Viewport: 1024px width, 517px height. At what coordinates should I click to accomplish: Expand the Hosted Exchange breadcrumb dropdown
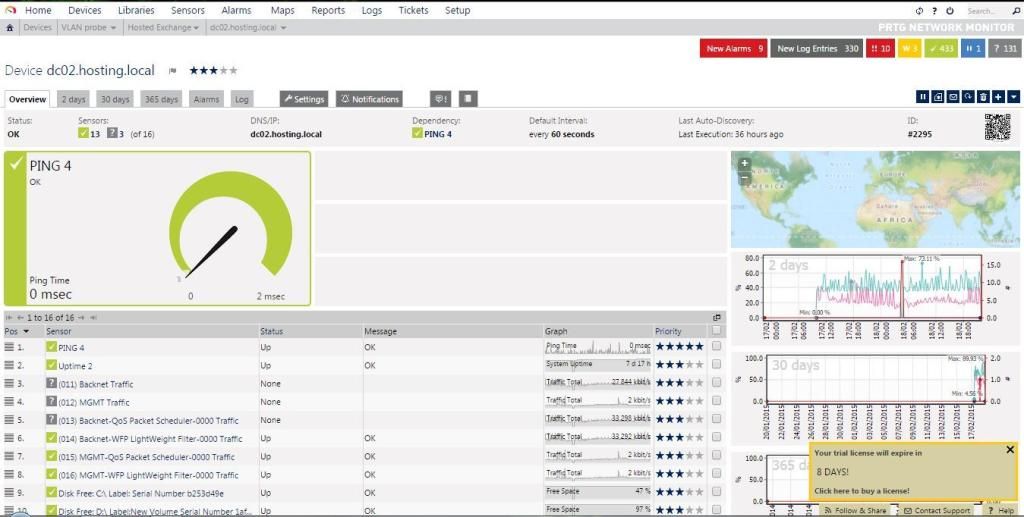tap(197, 28)
